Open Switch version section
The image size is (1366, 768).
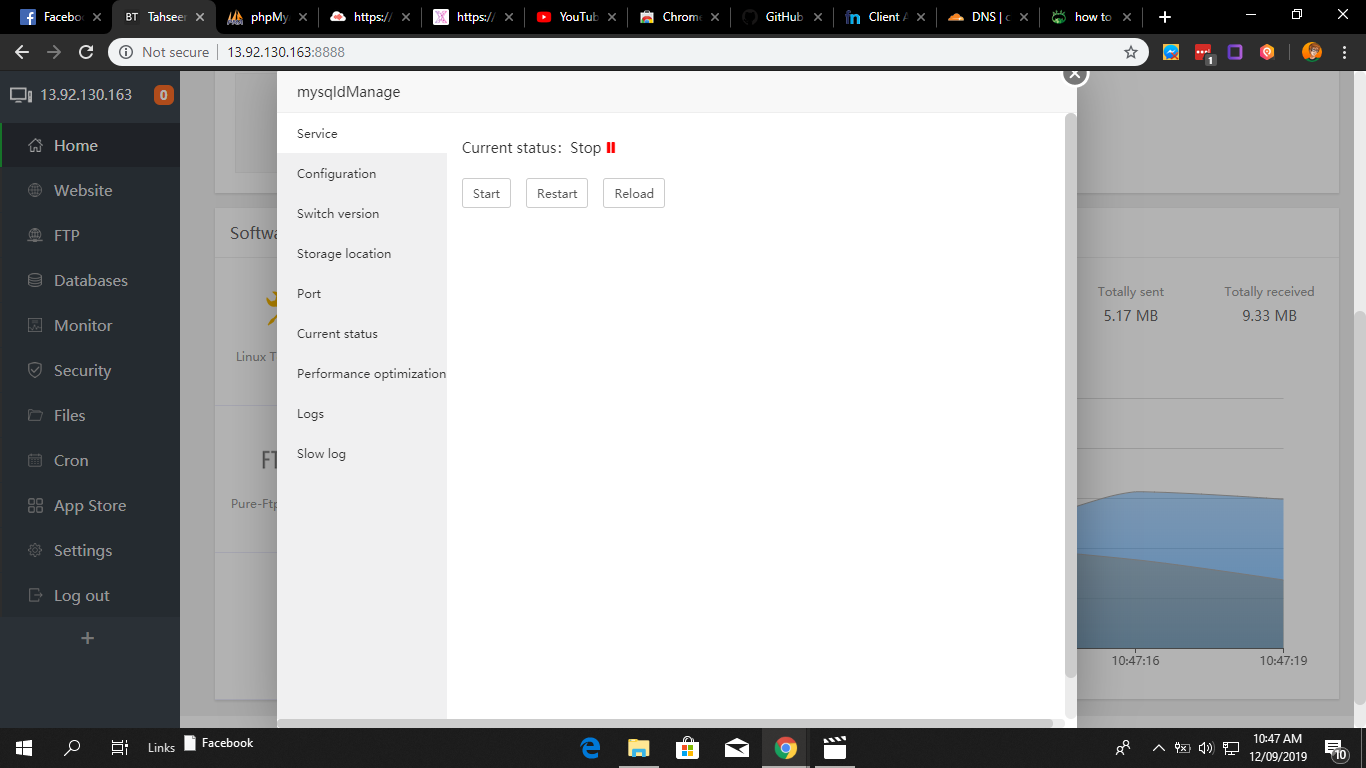tap(338, 214)
